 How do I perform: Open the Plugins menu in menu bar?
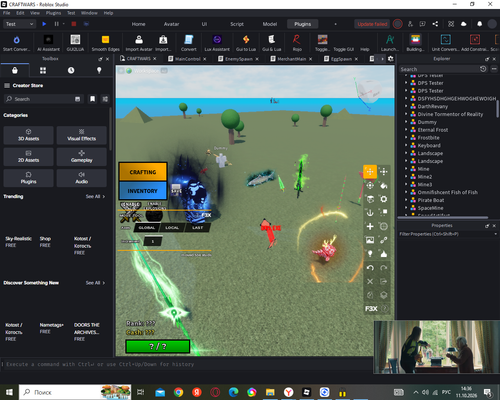[53, 13]
